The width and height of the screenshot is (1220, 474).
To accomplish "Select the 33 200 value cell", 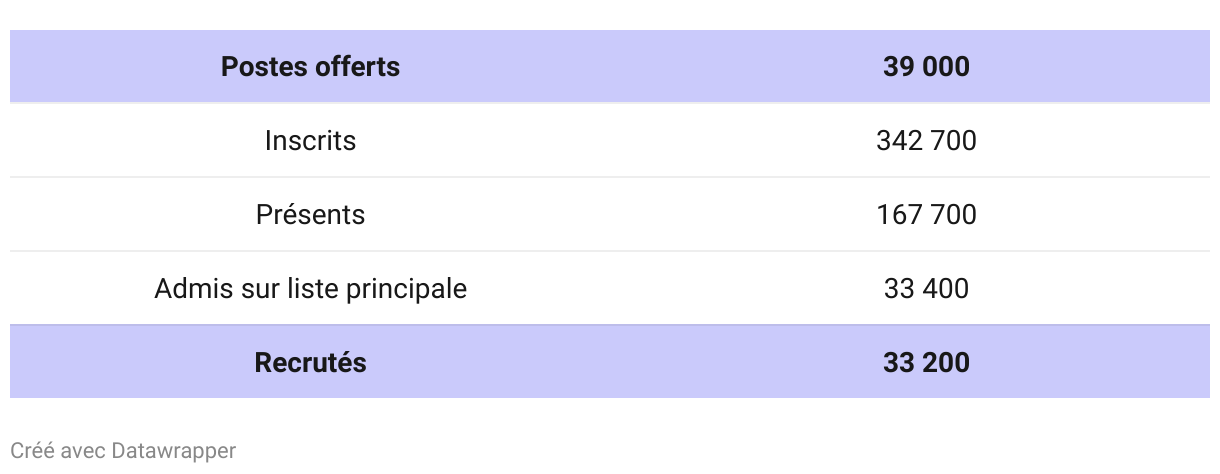I will [926, 362].
